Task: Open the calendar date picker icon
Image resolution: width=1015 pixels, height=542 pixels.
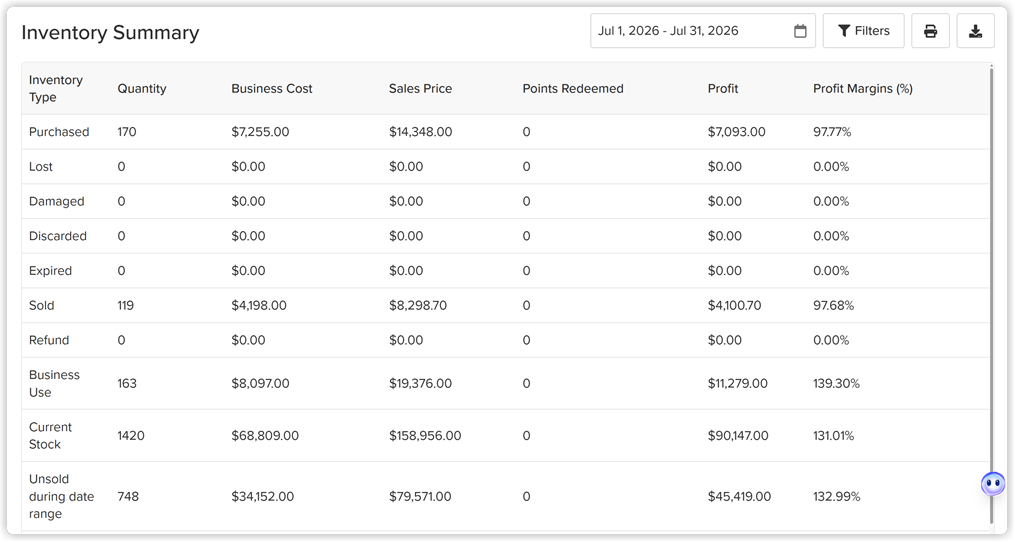Action: coord(800,31)
